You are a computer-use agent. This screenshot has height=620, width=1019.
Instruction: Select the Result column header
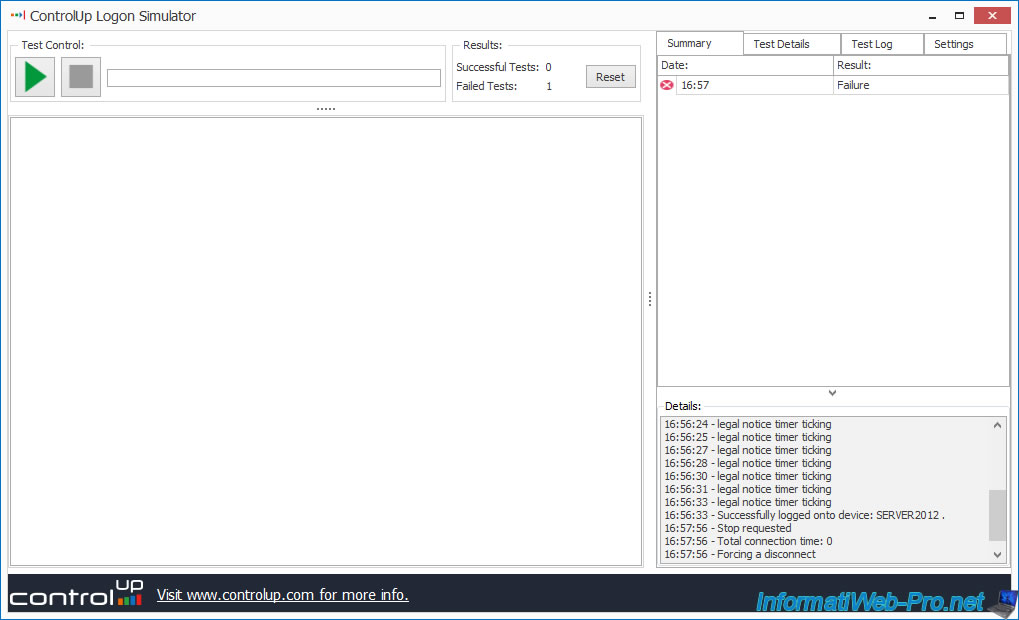point(921,65)
